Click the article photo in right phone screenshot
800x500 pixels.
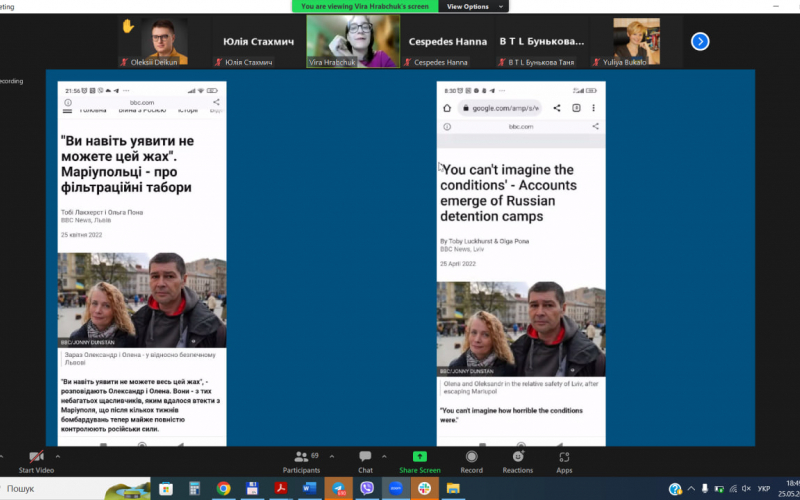[x=521, y=329]
